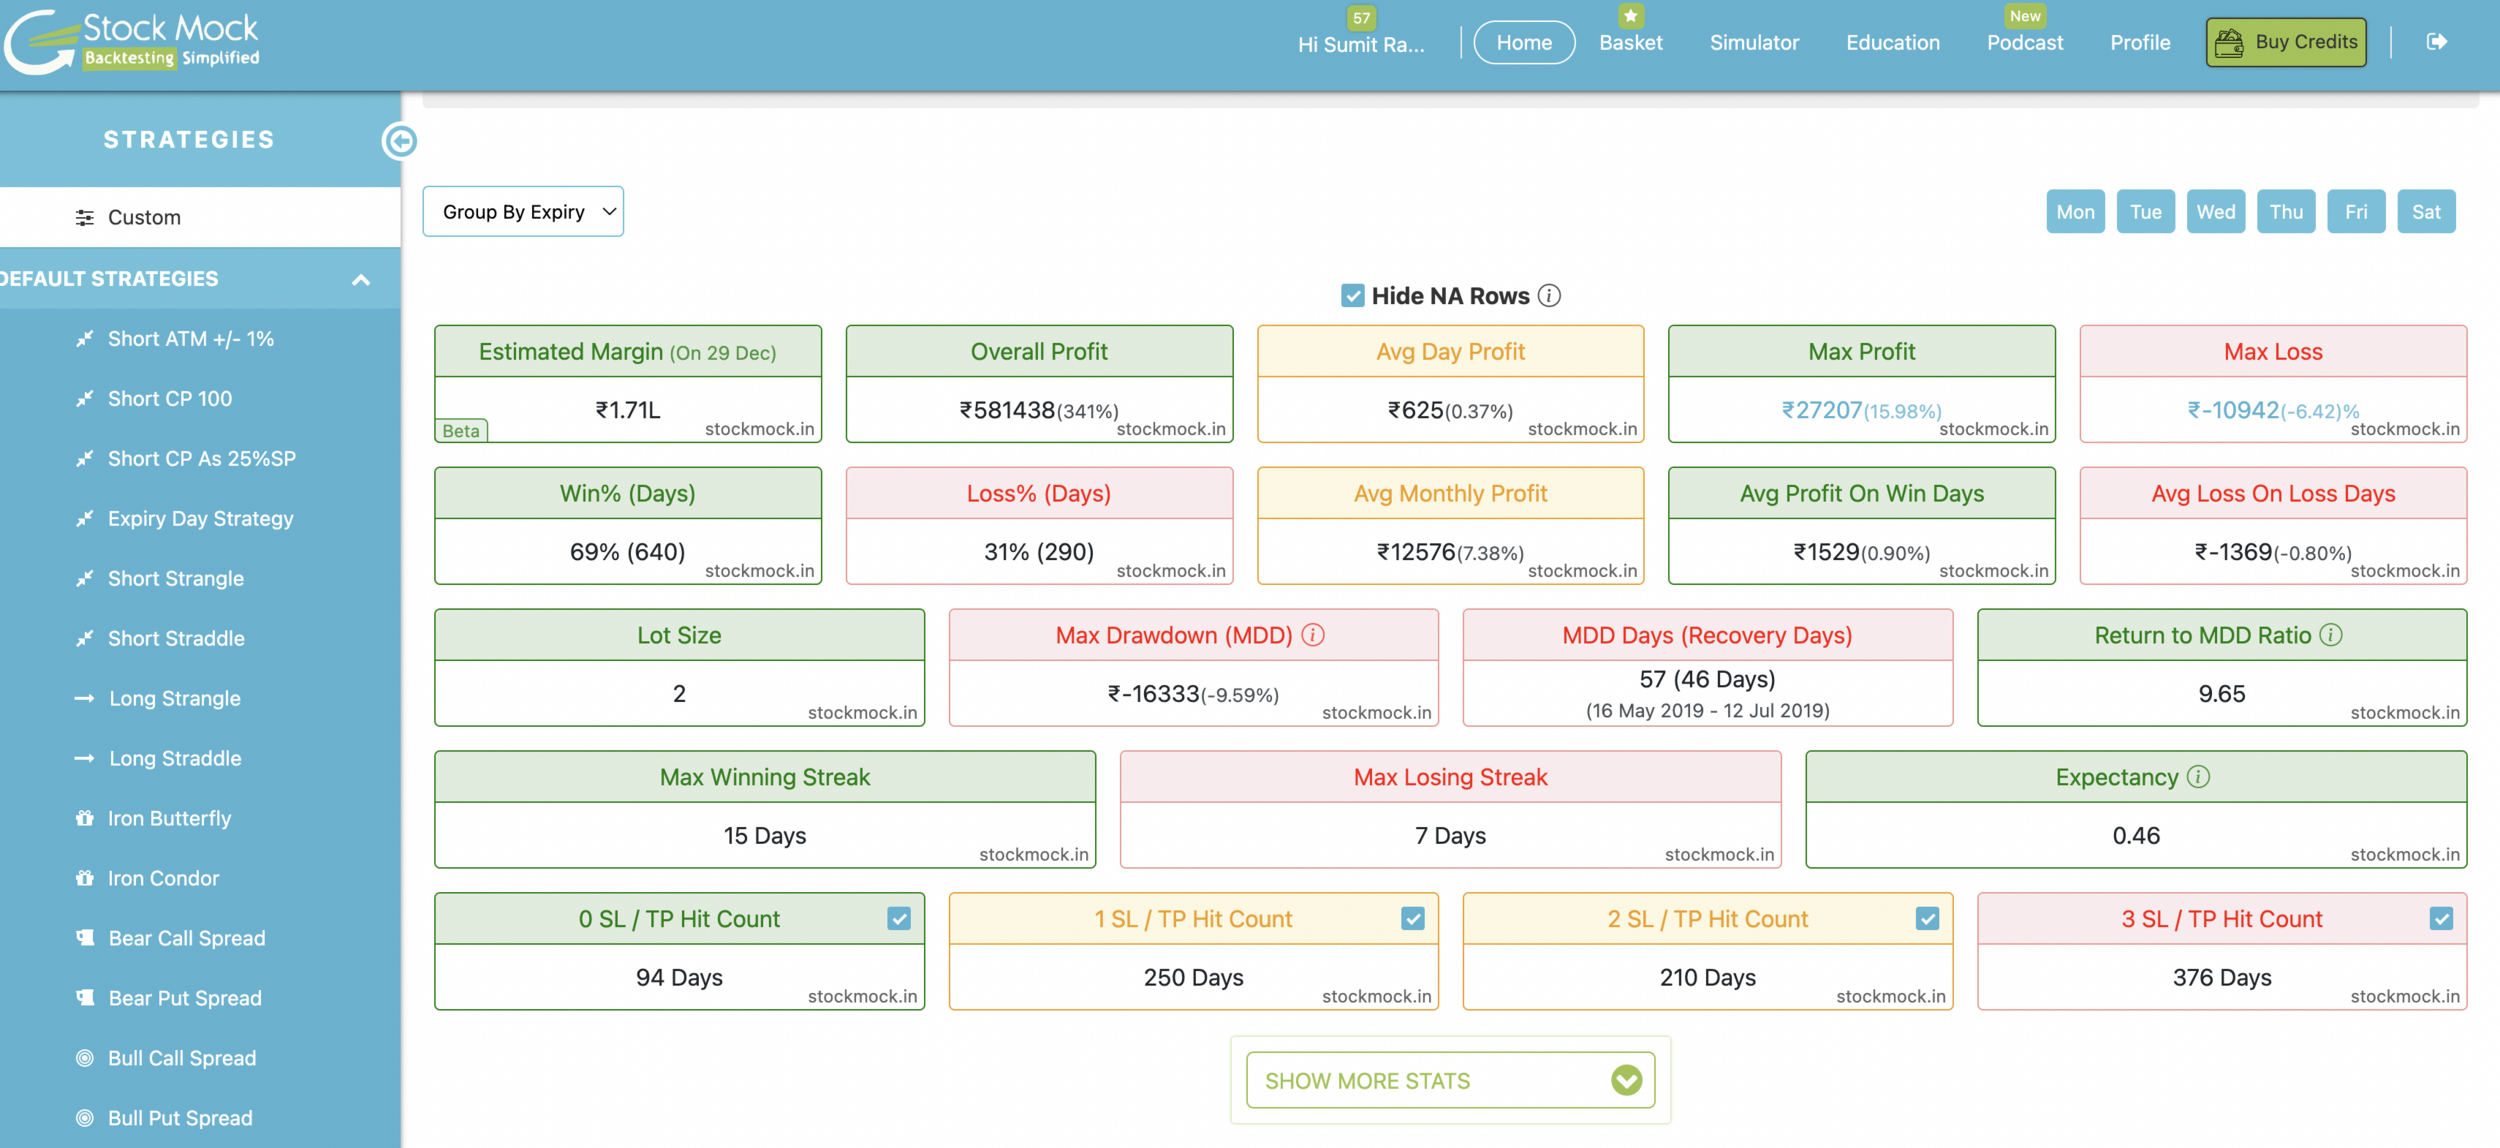Toggle the Hide NA Rows checkbox
The image size is (2500, 1148).
pyautogui.click(x=1352, y=296)
